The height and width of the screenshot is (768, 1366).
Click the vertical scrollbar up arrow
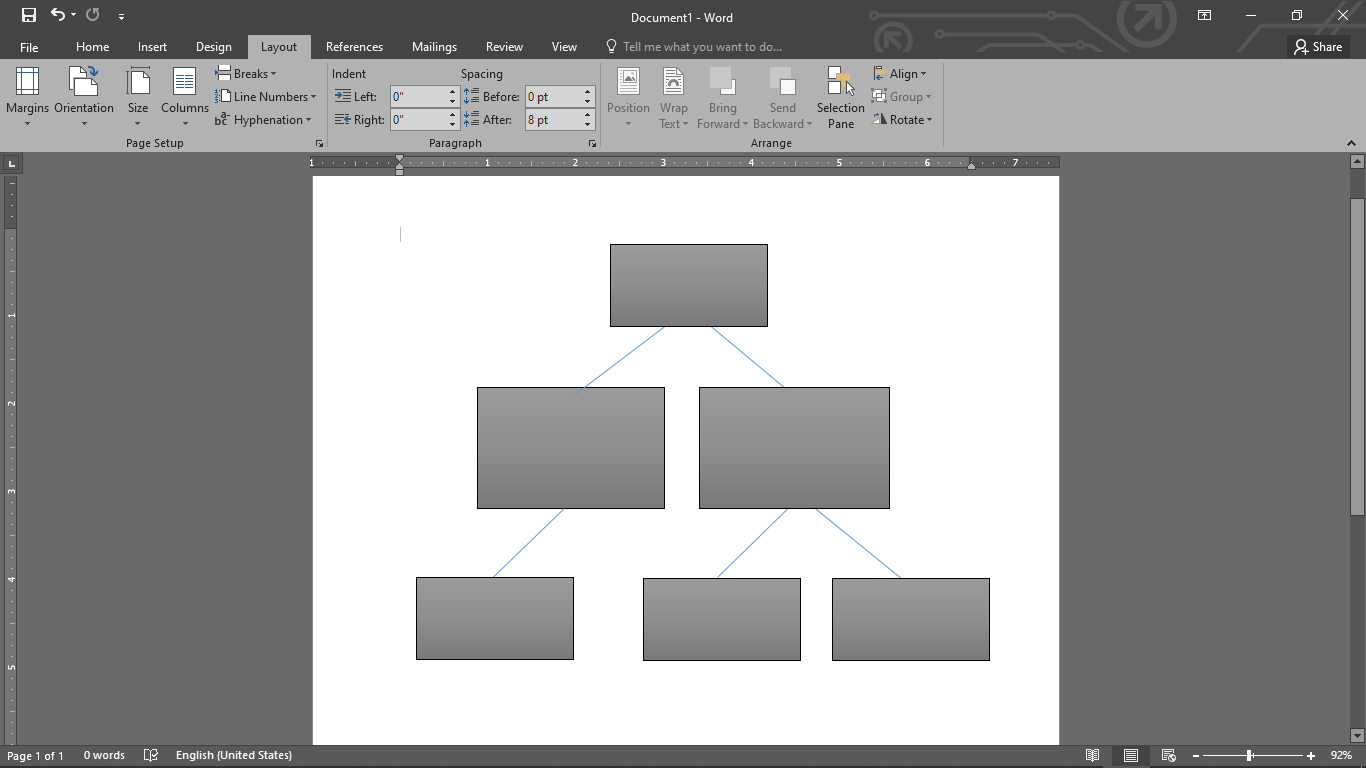point(1357,161)
